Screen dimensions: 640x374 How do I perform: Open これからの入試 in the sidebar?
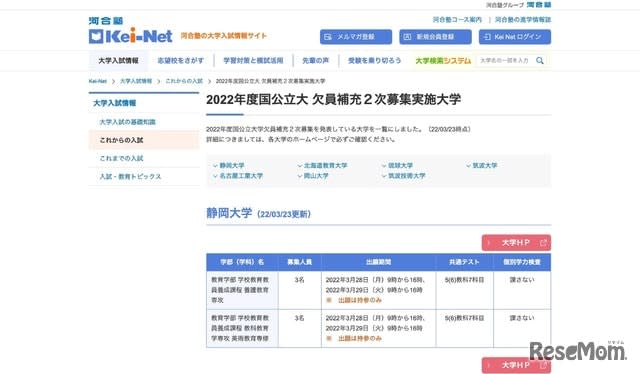[x=144, y=140]
